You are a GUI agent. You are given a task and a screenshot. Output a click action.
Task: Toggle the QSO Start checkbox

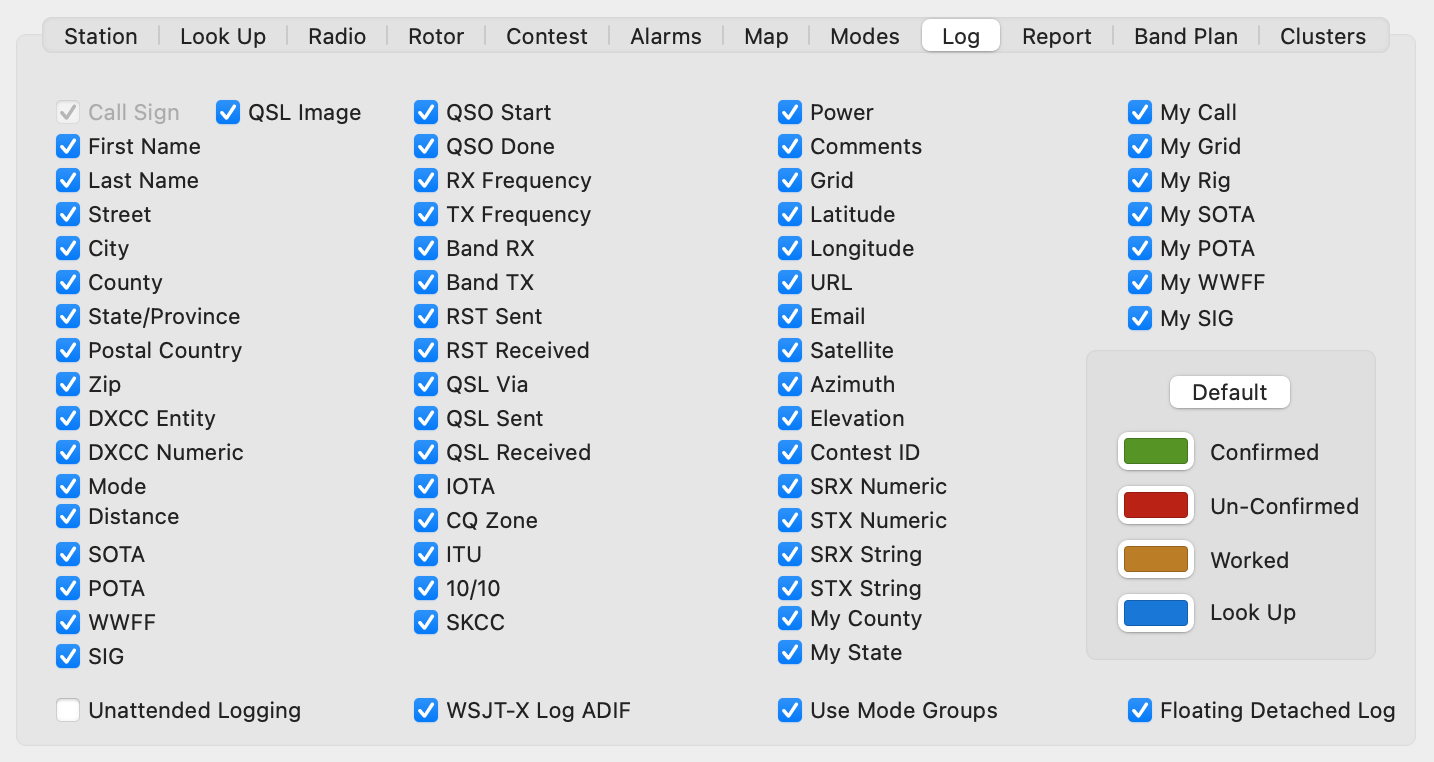click(x=427, y=113)
